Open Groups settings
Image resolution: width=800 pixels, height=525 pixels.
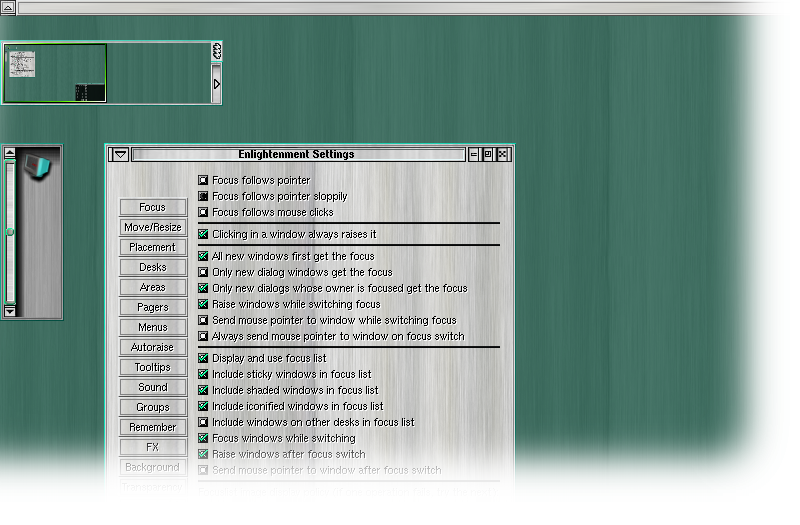click(153, 407)
